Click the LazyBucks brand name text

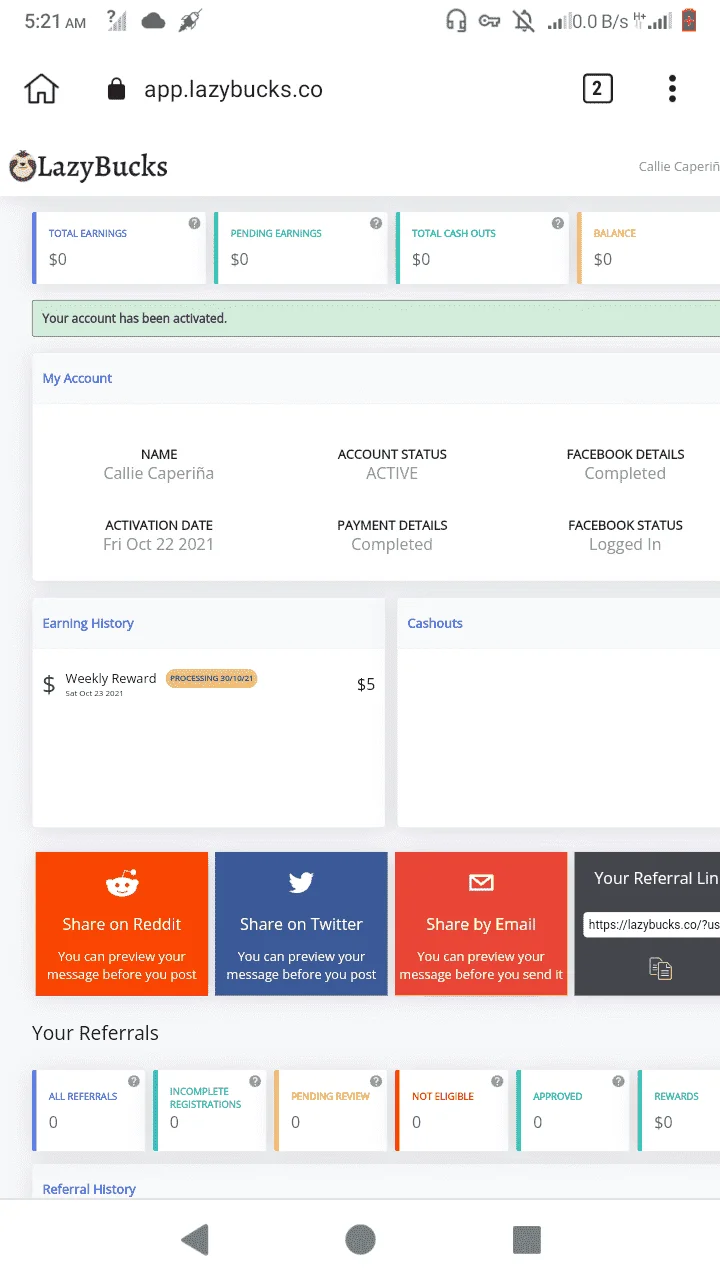(x=103, y=166)
